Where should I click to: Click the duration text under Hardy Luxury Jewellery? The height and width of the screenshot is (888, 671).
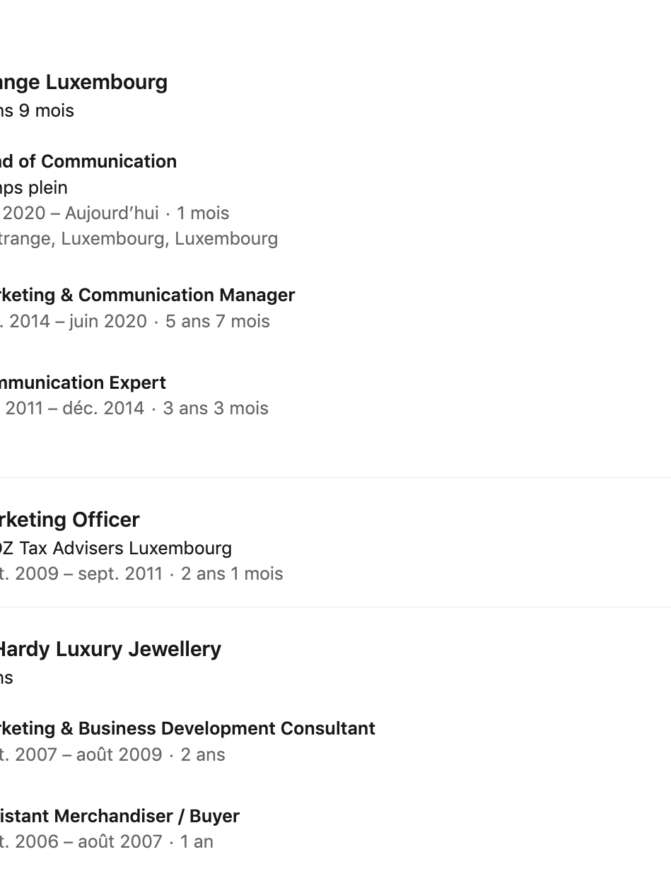point(7,677)
